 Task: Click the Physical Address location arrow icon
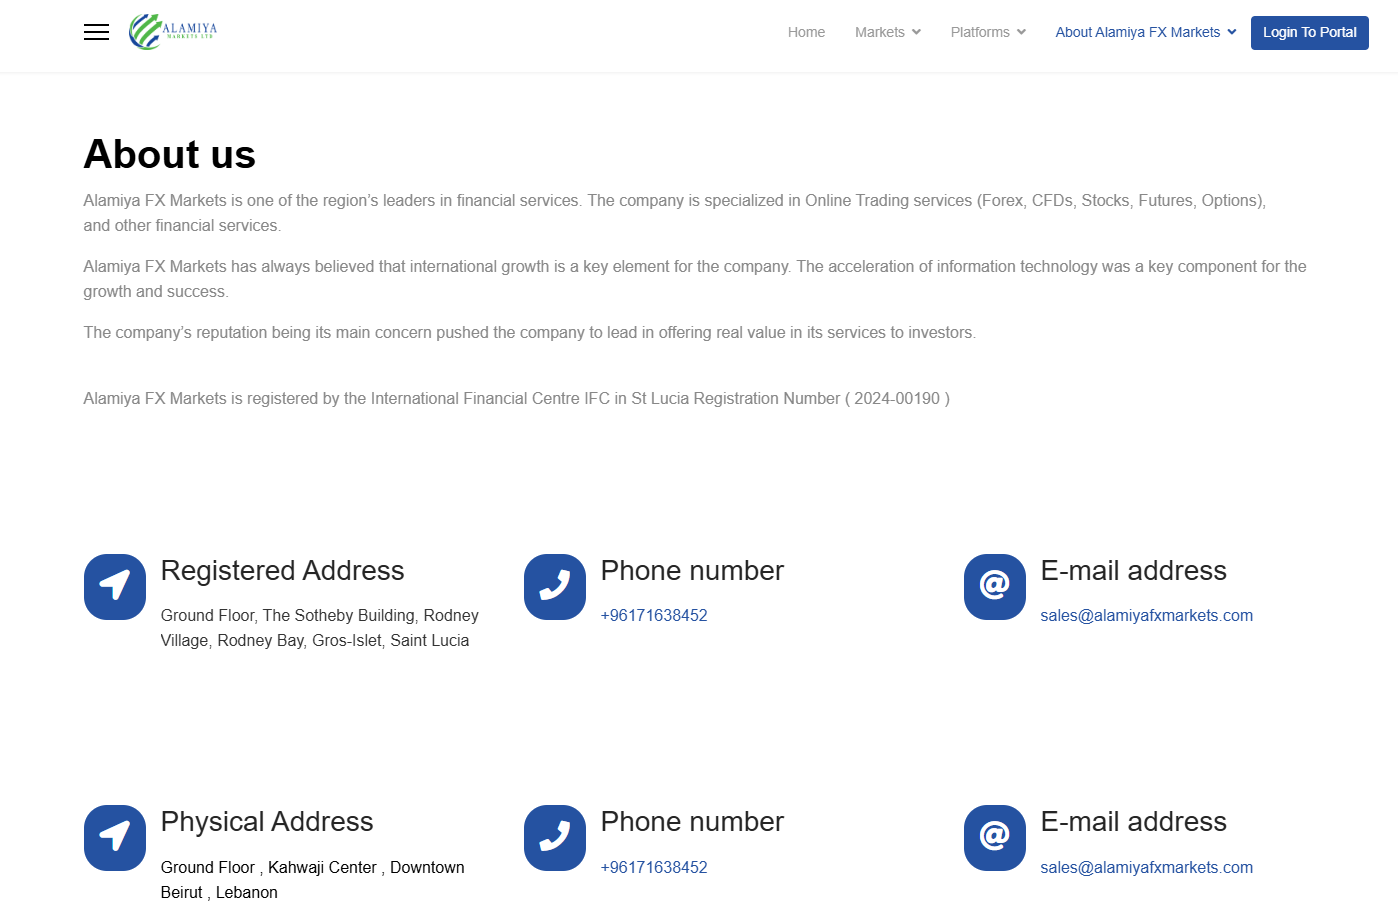[115, 838]
